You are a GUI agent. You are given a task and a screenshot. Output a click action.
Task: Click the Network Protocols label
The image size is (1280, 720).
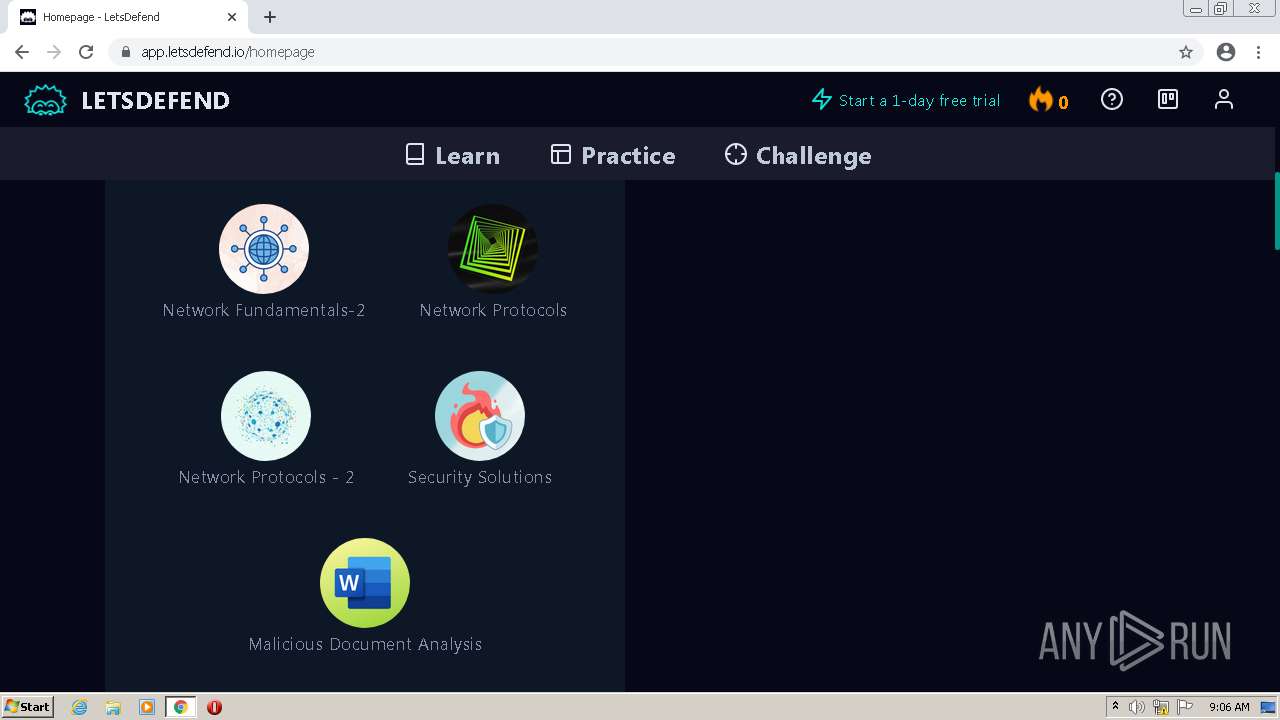[493, 310]
